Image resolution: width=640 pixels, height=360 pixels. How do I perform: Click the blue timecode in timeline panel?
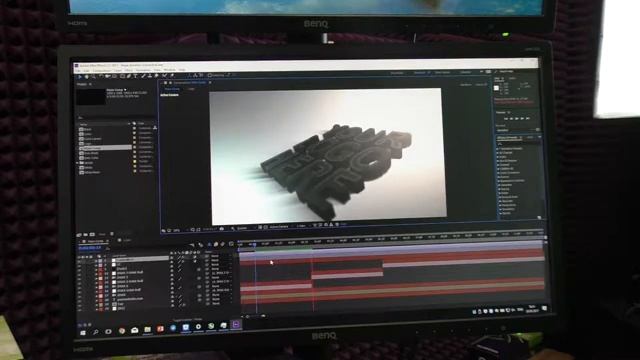[x=89, y=248]
